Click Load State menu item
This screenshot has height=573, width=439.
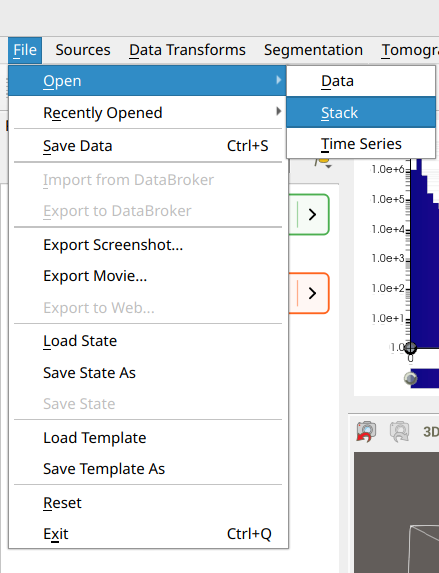147,341
